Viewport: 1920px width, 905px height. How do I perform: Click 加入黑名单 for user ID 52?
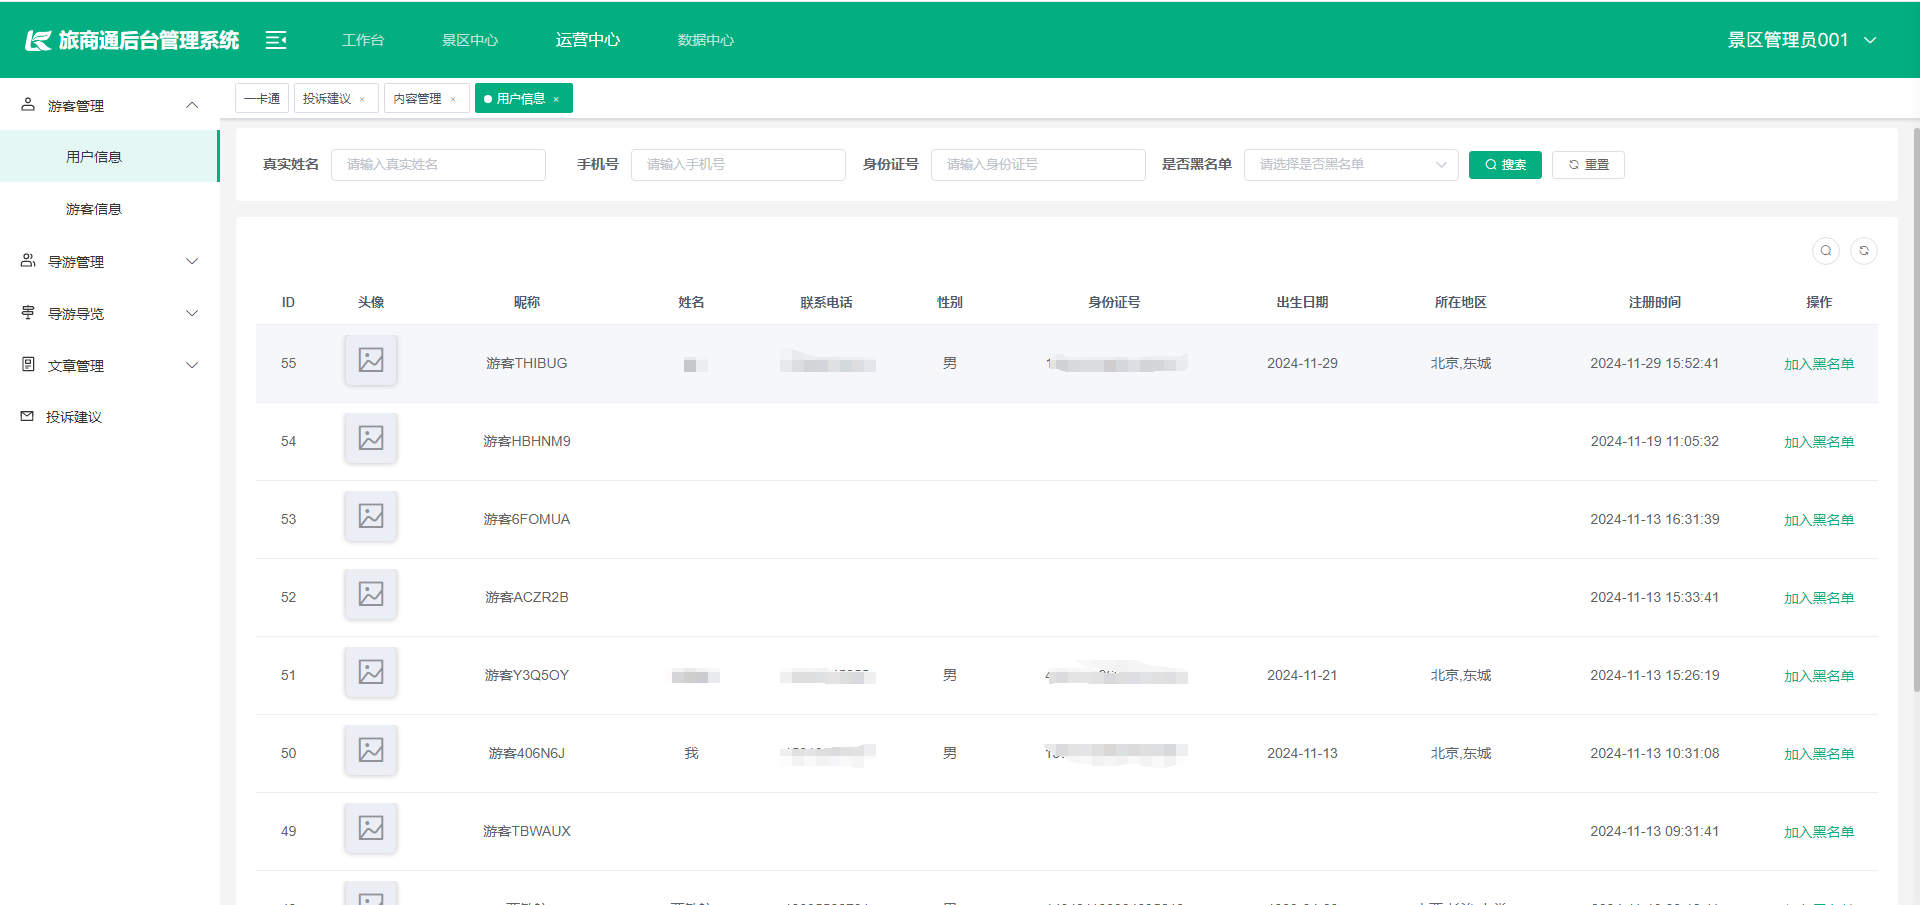click(1819, 598)
